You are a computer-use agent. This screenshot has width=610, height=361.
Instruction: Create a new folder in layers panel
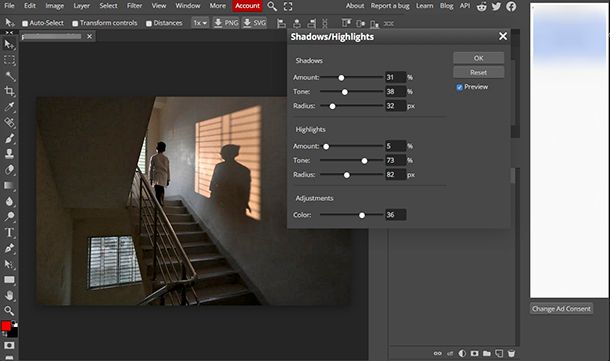[x=487, y=353]
